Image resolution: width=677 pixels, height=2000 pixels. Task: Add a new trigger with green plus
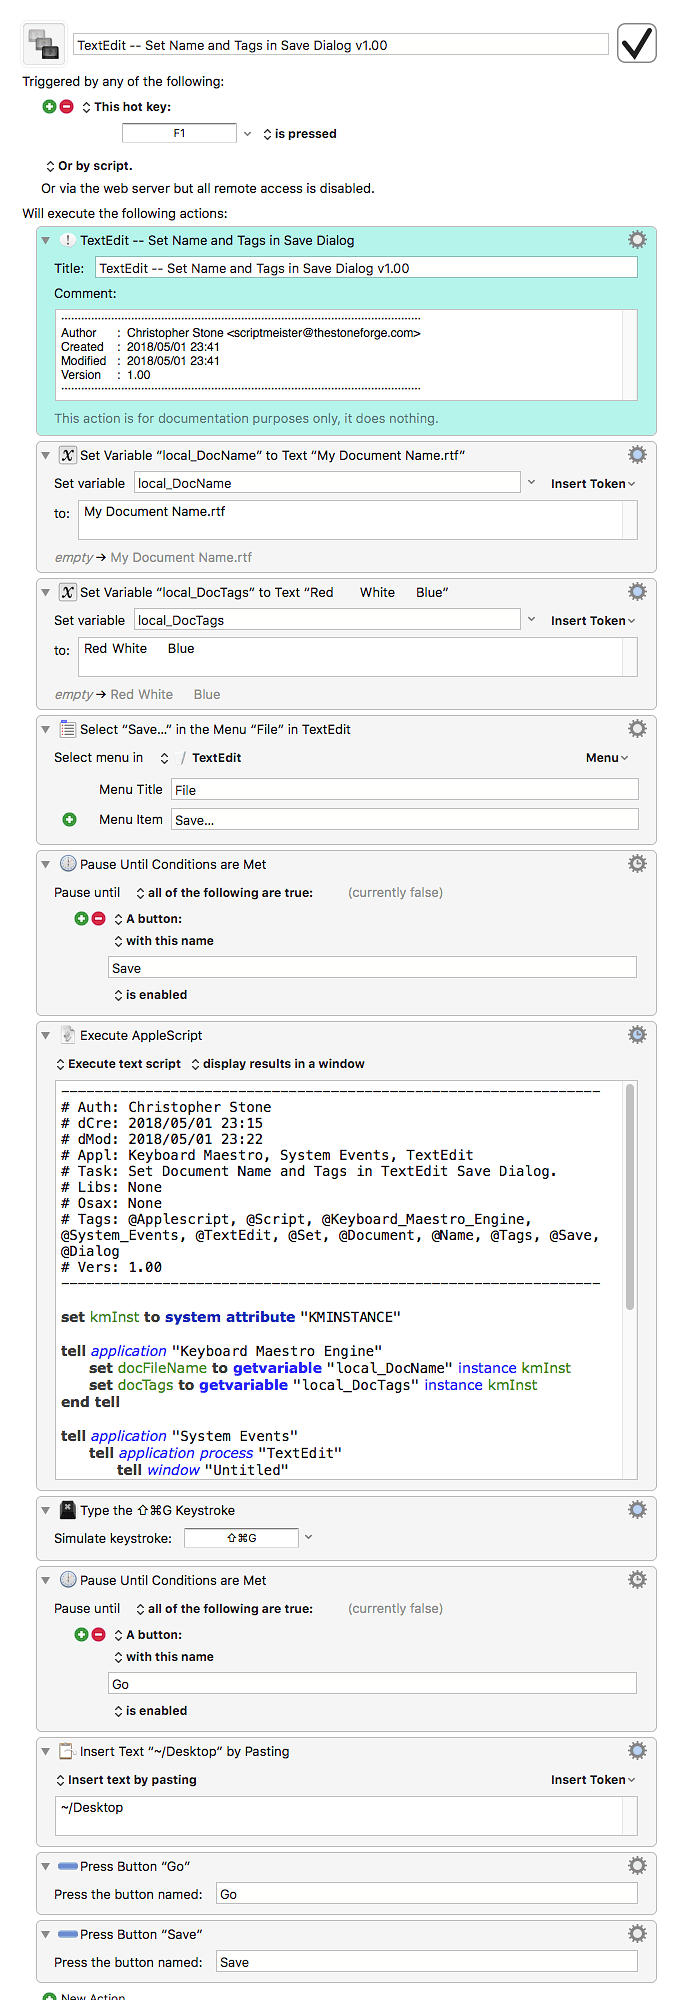coord(49,106)
